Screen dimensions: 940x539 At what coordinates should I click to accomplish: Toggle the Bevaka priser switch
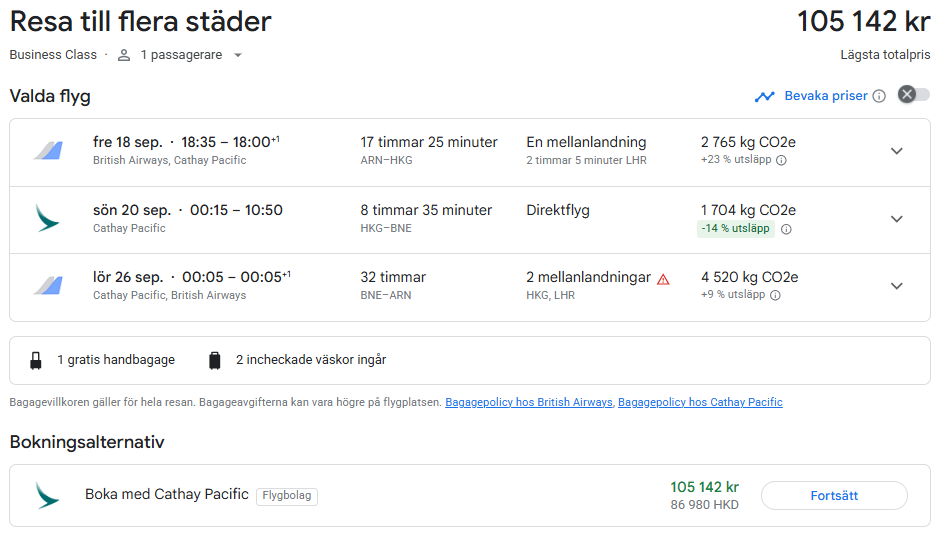click(914, 95)
